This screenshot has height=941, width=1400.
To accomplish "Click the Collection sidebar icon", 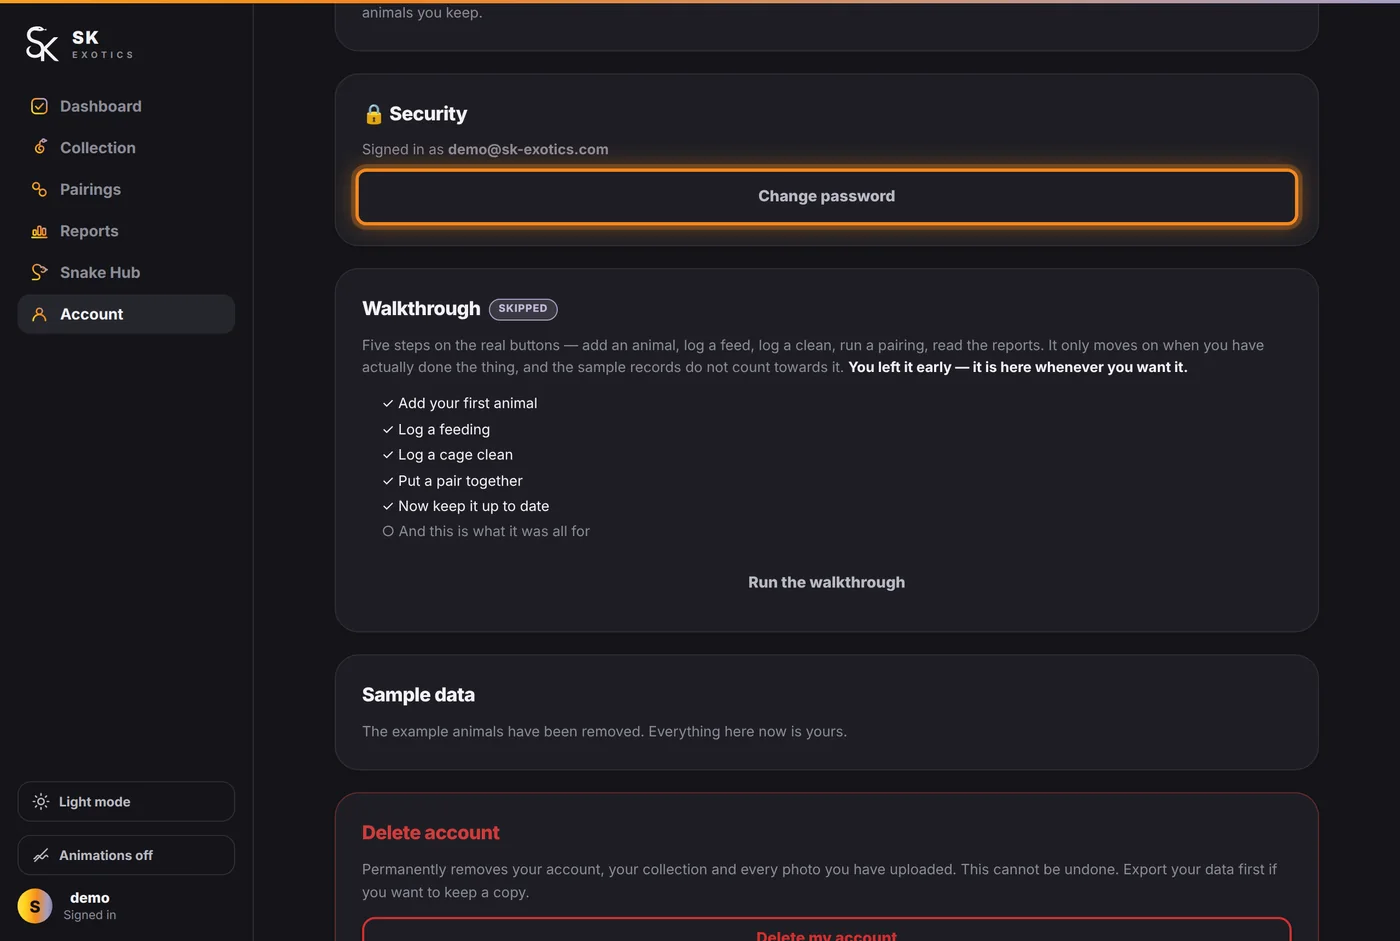I will pyautogui.click(x=39, y=147).
